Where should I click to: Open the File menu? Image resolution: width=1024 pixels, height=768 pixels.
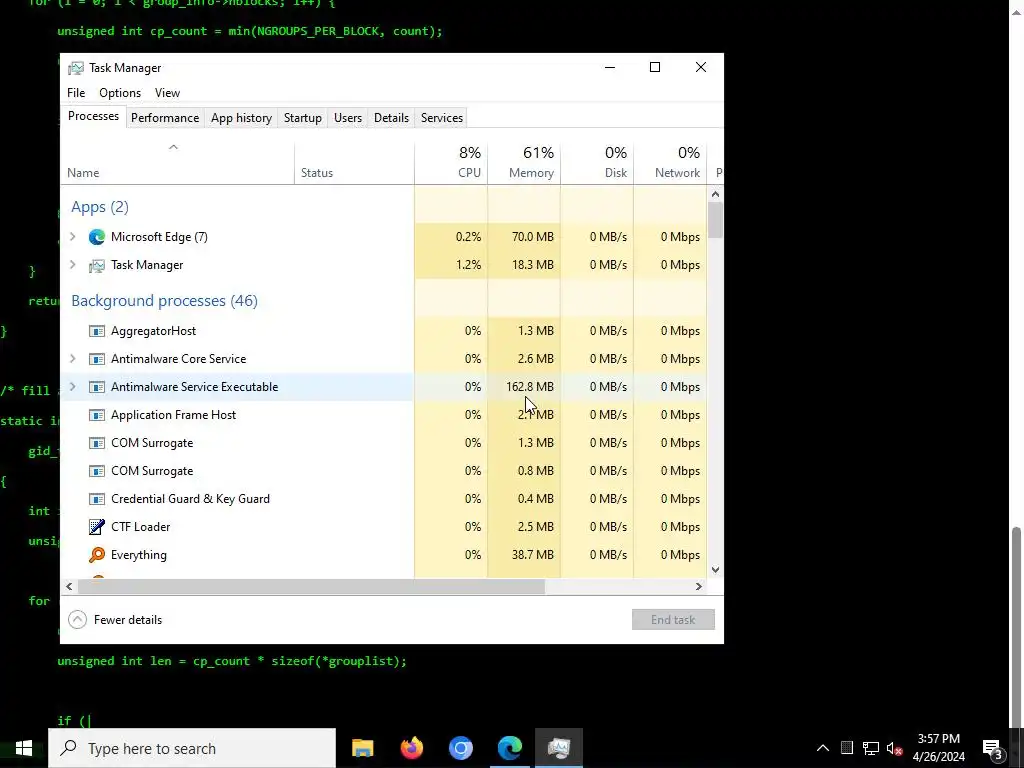[x=76, y=93]
